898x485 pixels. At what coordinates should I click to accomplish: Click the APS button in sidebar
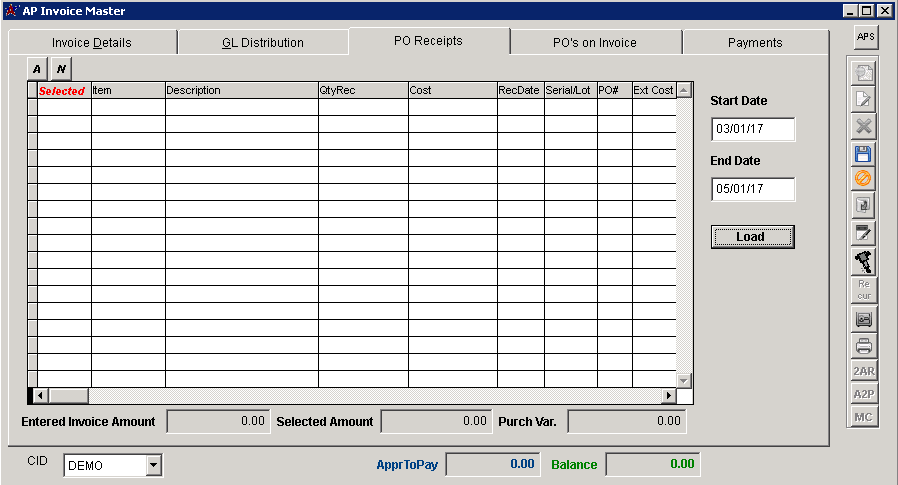[x=865, y=36]
